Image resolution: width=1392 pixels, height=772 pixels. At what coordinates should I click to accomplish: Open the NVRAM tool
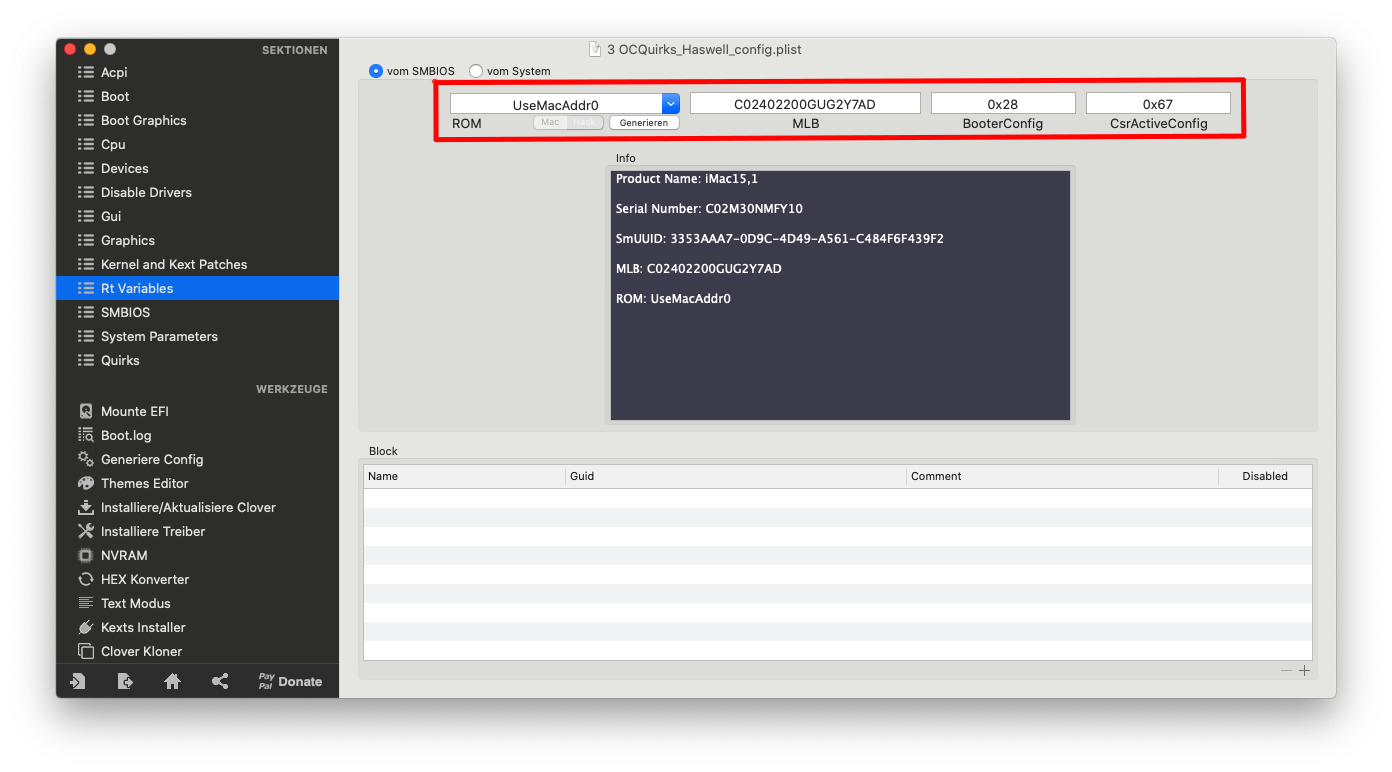112,555
